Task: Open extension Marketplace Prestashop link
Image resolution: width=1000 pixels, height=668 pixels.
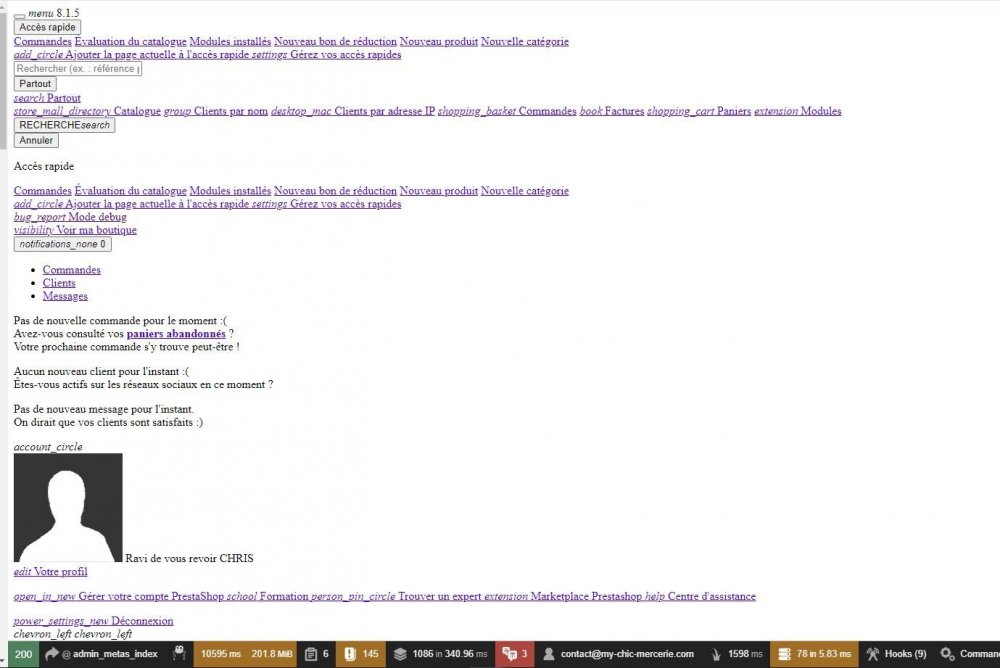Action: 563,597
